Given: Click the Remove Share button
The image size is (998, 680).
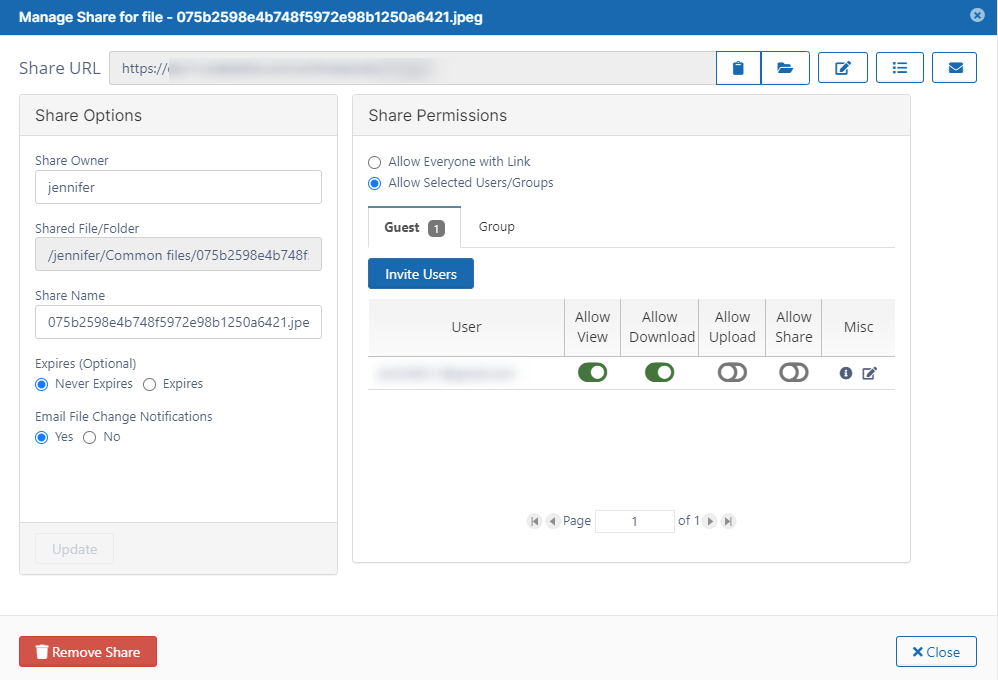Looking at the screenshot, I should (88, 652).
